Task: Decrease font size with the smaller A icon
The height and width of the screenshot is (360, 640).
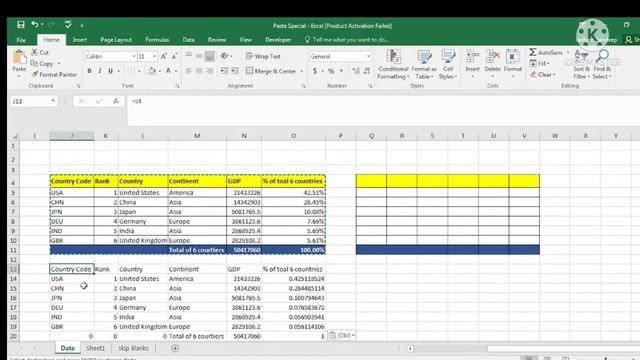Action: [x=174, y=56]
